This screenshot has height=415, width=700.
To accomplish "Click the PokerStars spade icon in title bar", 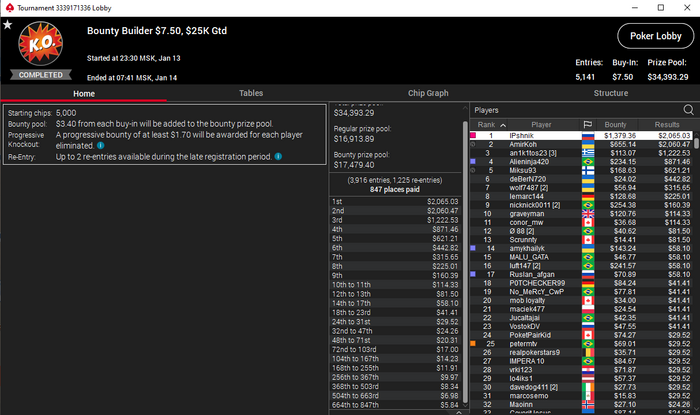I will click(9, 8).
